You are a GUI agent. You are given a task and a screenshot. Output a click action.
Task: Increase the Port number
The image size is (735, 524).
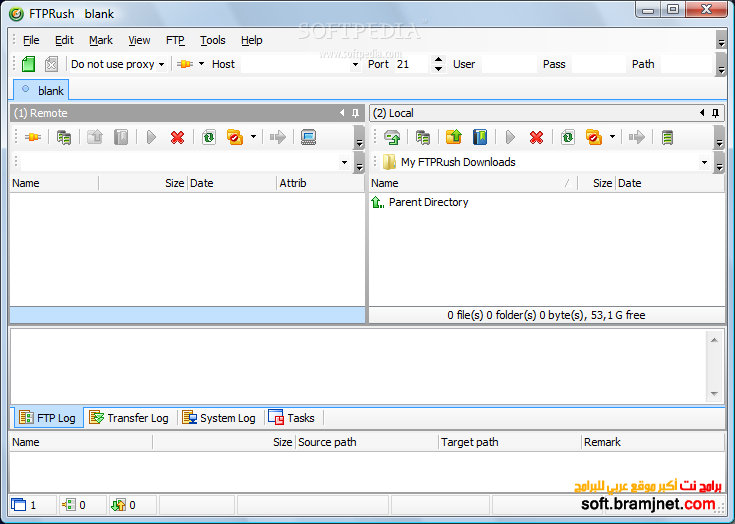pos(438,60)
